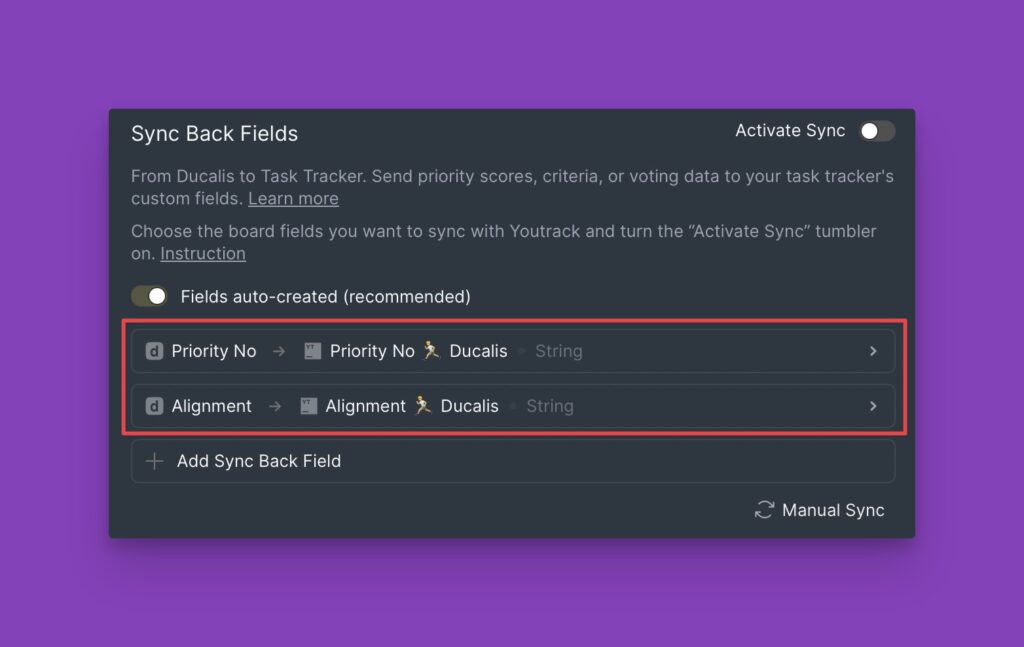Open the Learn more link

coord(293,198)
